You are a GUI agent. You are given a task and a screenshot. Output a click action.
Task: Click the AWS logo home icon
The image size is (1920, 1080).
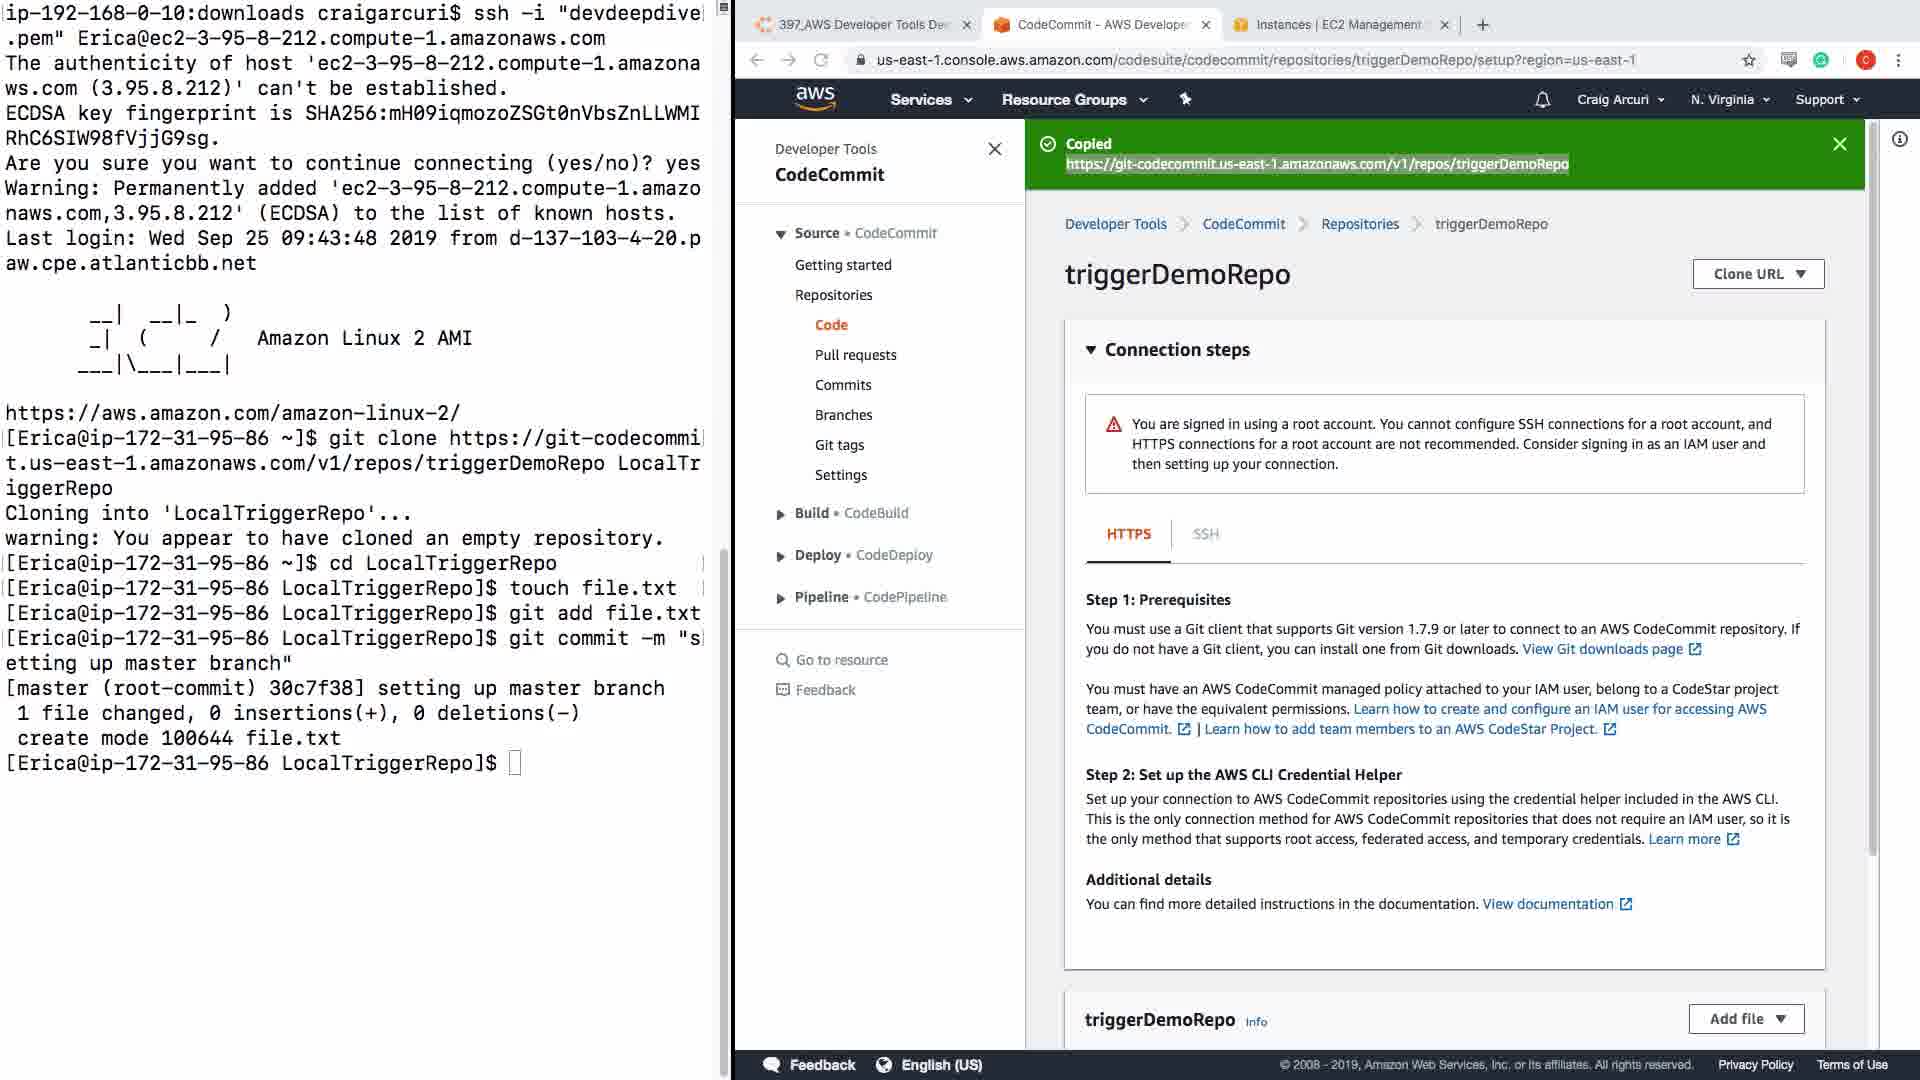pos(815,98)
